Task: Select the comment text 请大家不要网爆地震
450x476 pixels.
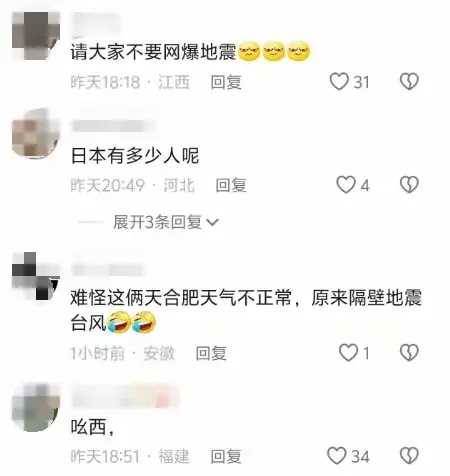Action: coord(153,52)
